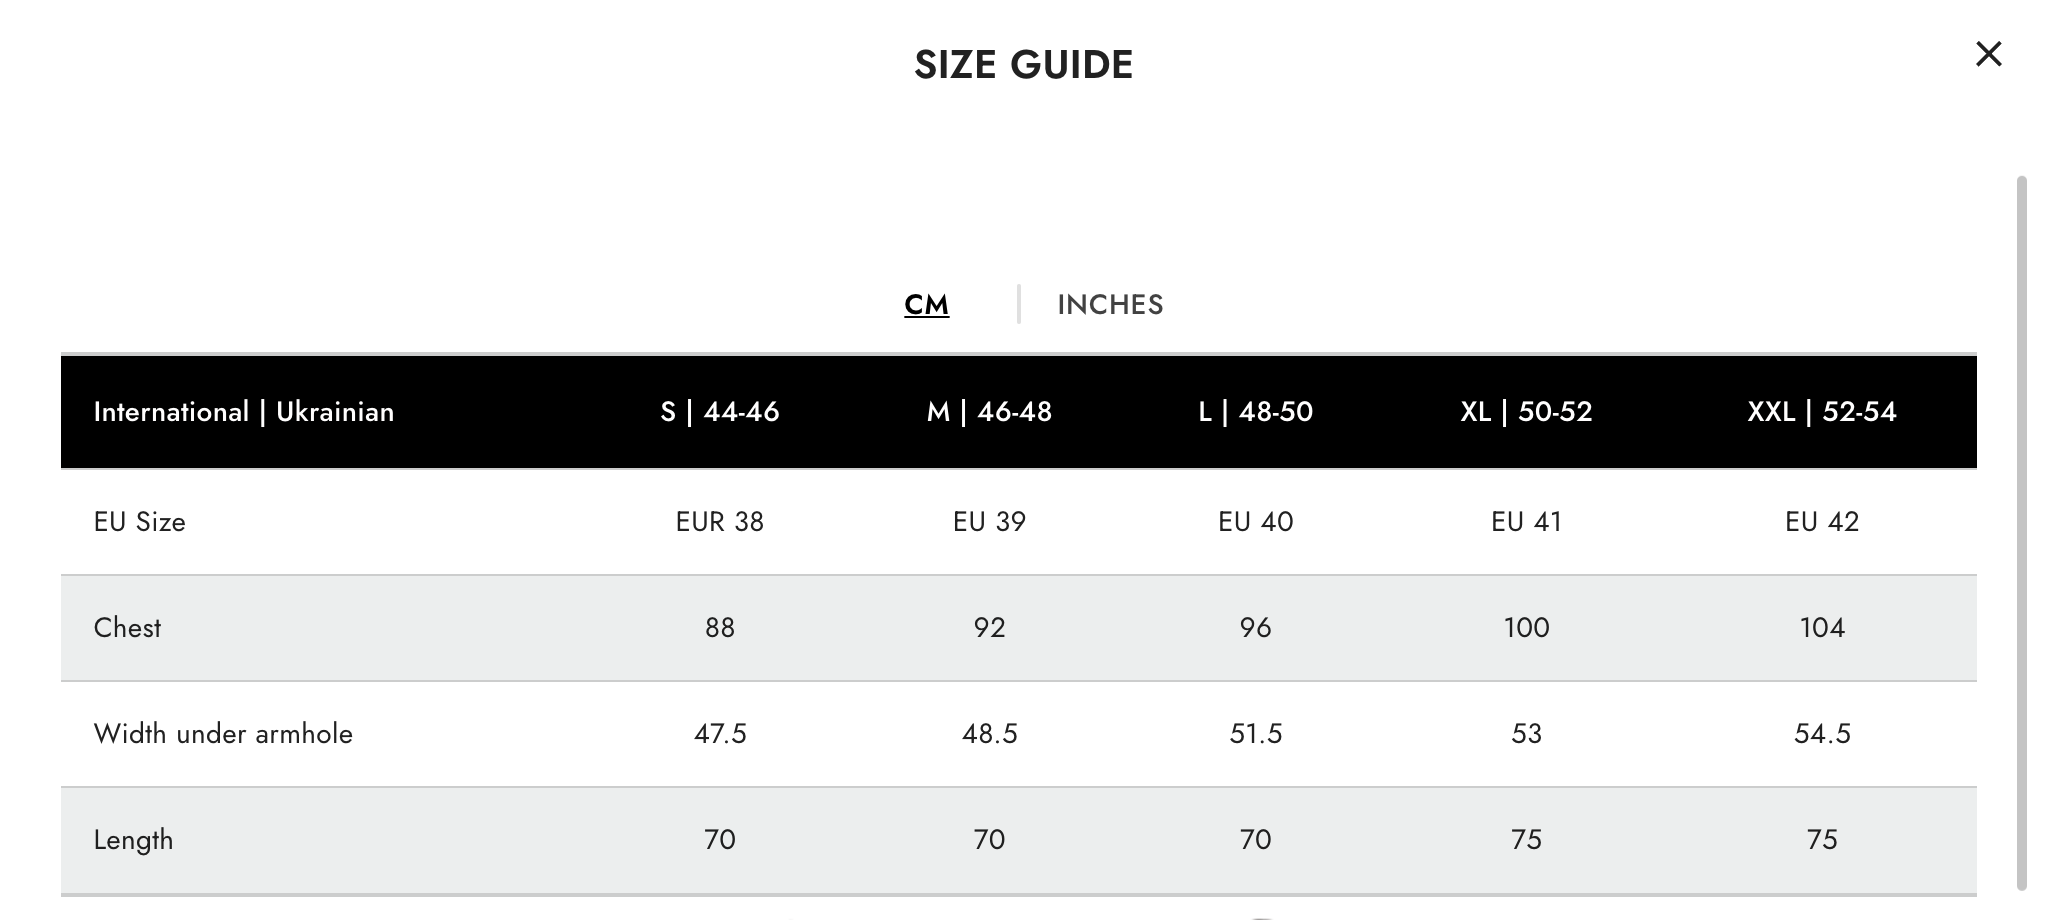
Task: Click the EU Size row label
Action: (140, 522)
